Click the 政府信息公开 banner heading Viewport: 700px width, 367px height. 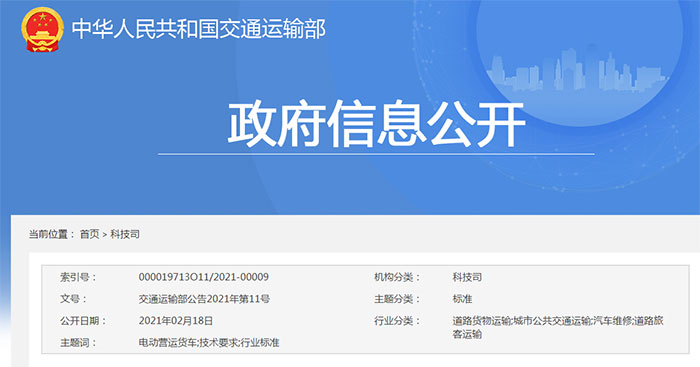click(x=376, y=124)
